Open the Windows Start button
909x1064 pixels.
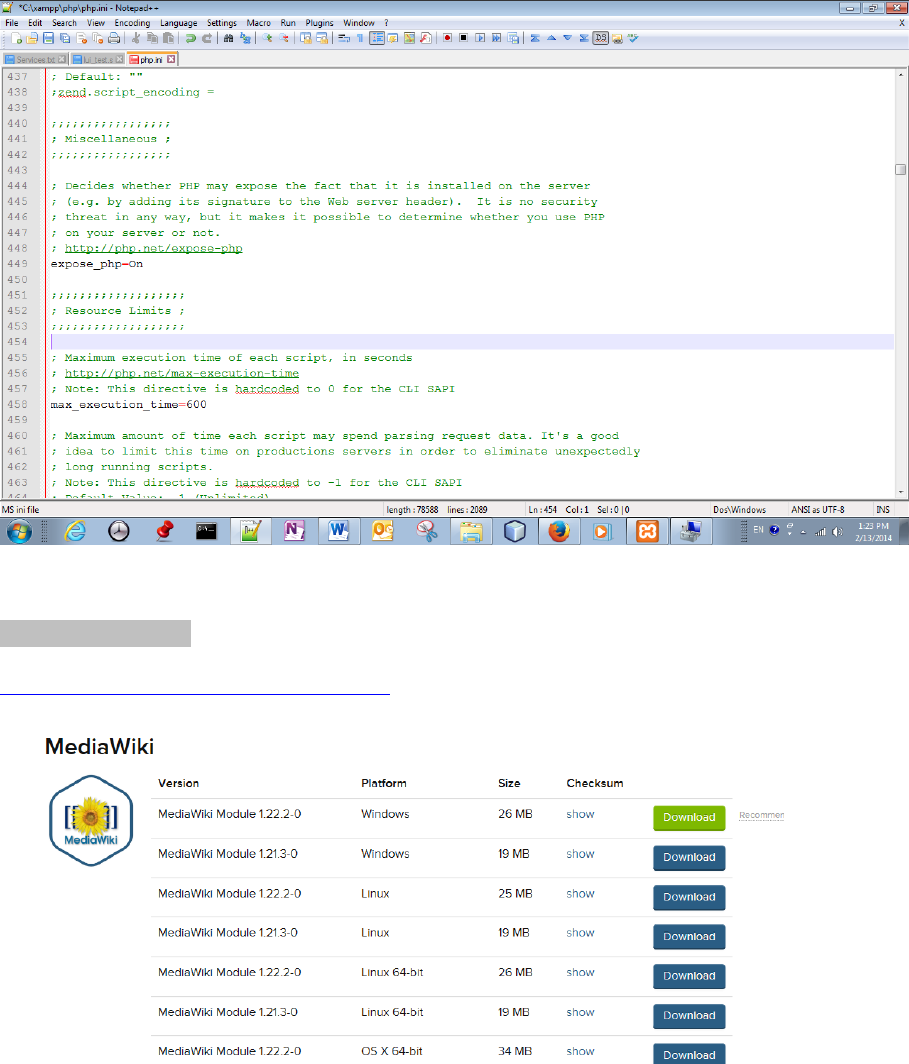(x=19, y=531)
